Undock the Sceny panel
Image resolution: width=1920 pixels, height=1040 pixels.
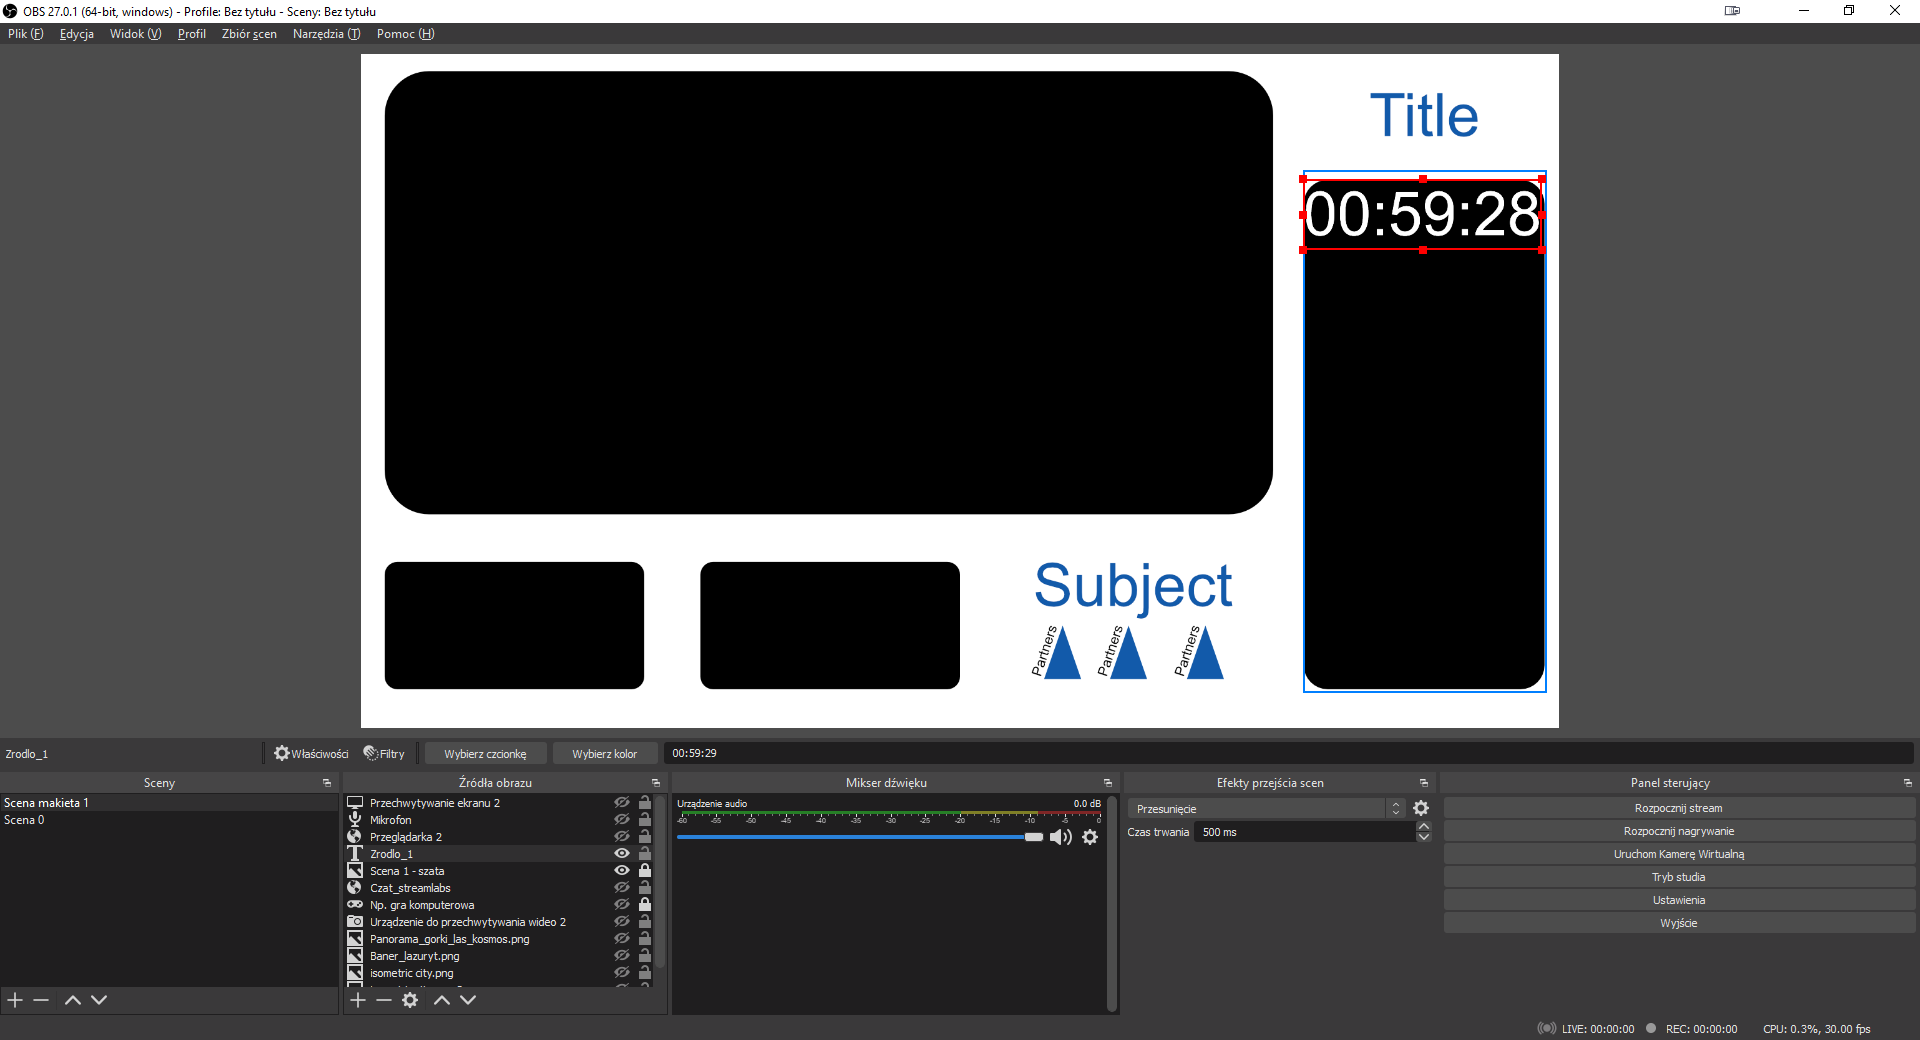coord(327,783)
